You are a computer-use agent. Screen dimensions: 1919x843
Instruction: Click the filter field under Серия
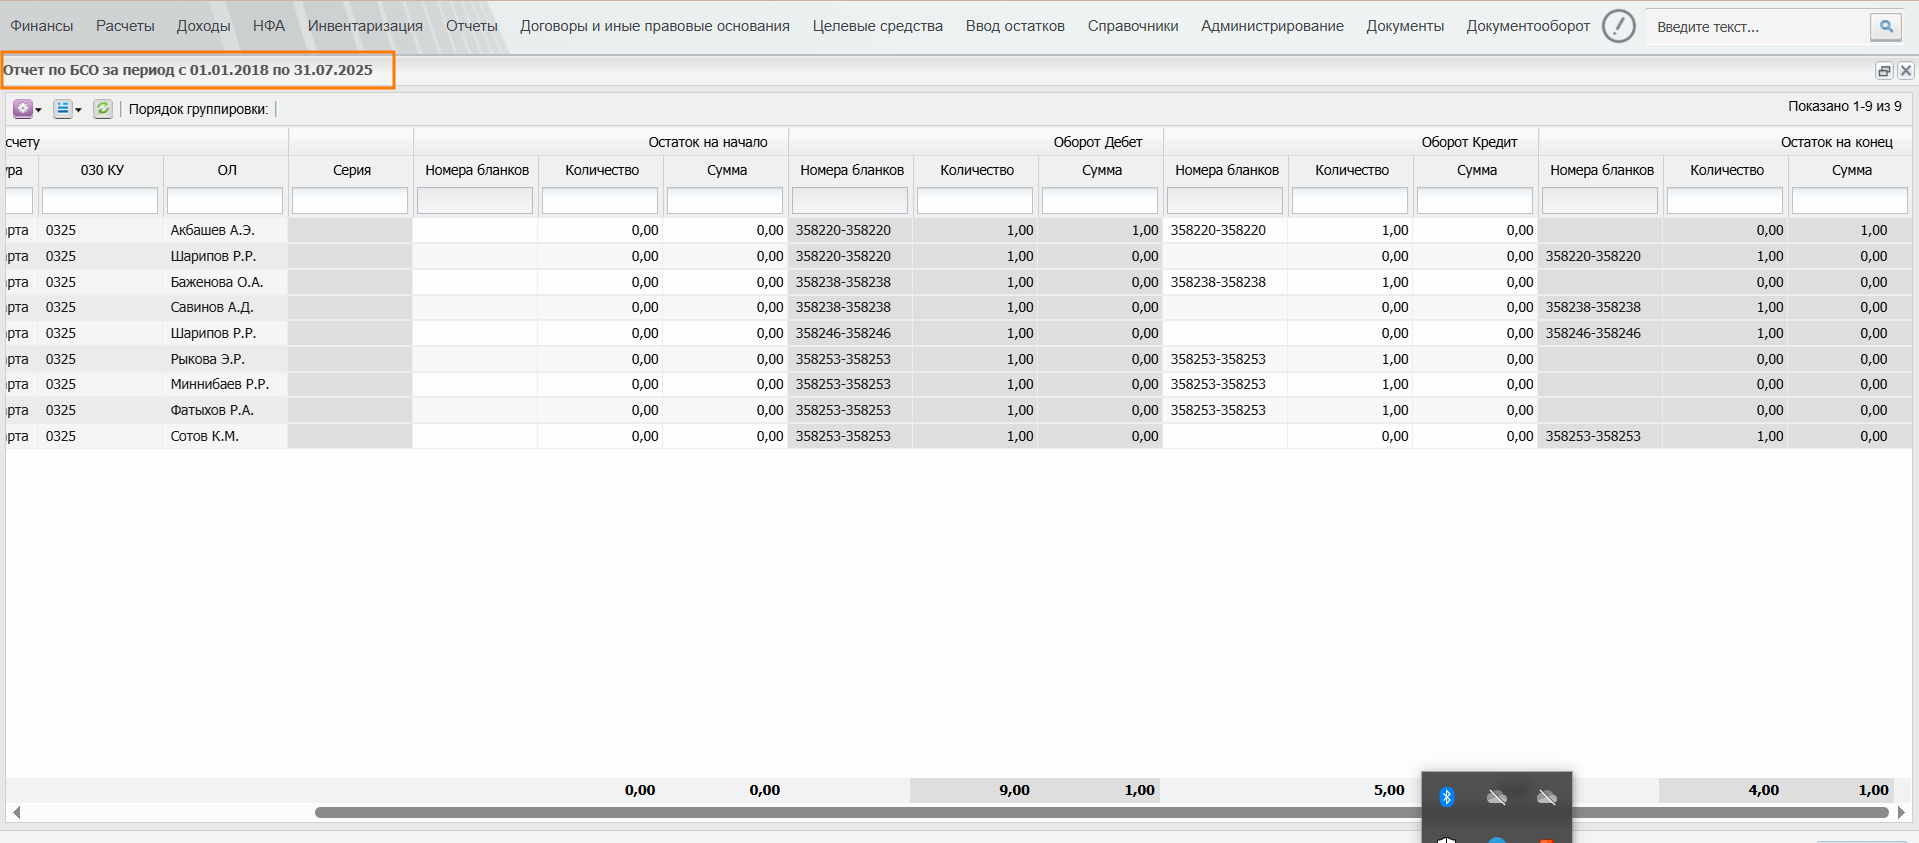point(350,201)
